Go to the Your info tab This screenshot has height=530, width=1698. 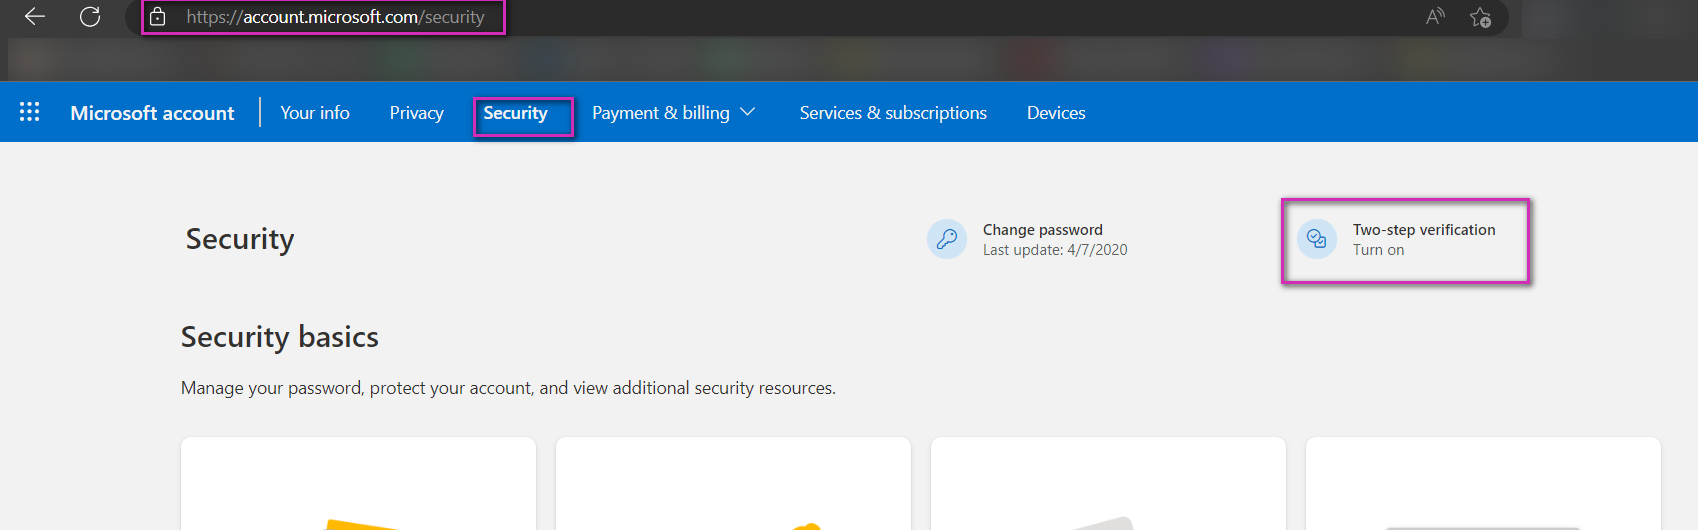click(315, 113)
